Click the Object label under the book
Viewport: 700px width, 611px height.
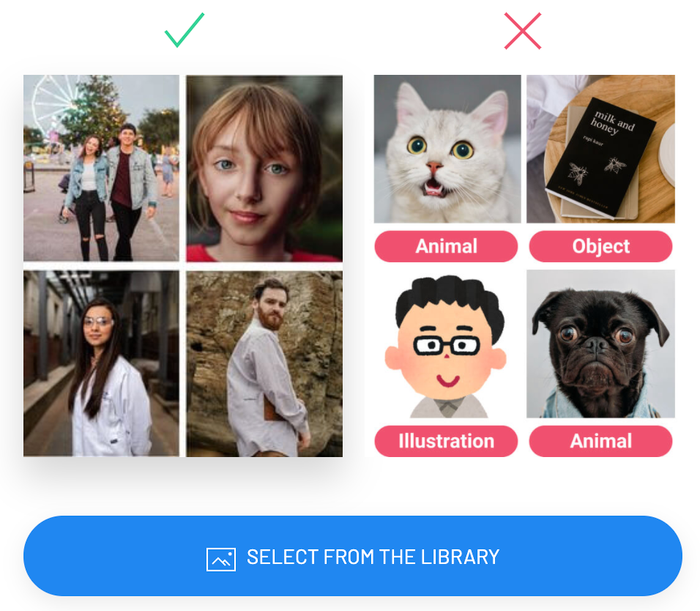[x=601, y=246]
